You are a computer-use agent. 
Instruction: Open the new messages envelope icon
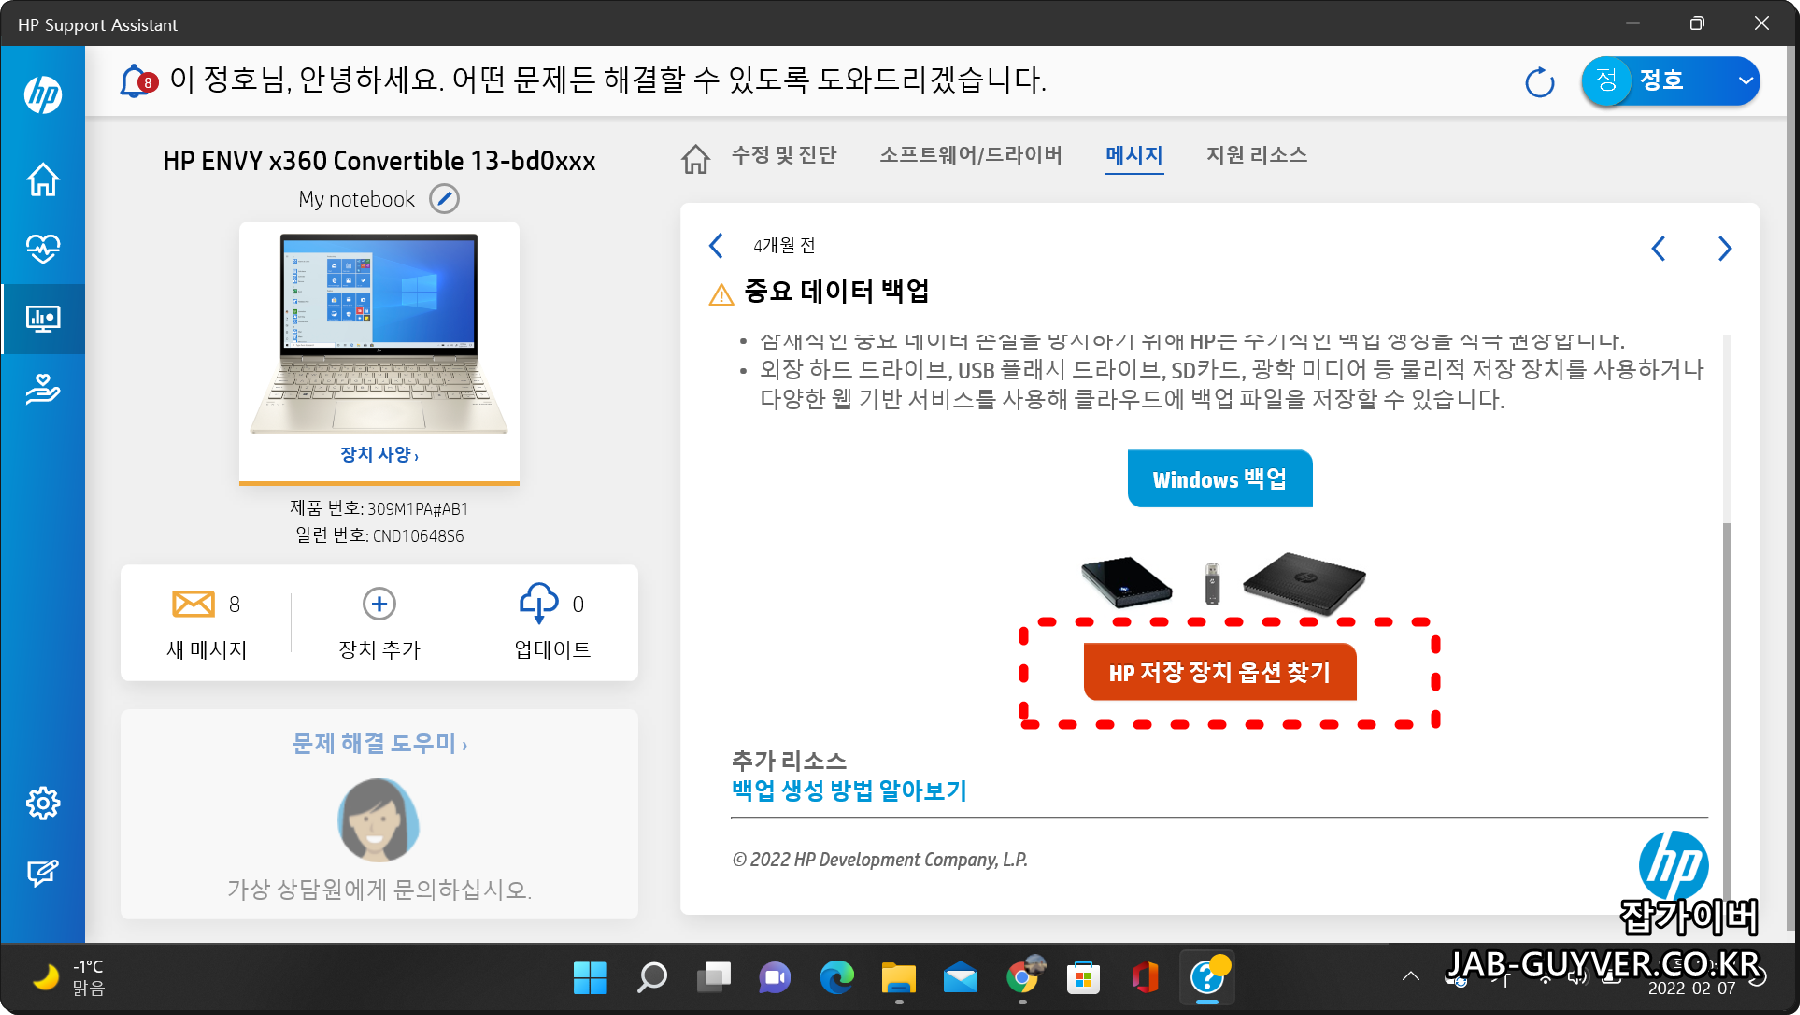193,604
